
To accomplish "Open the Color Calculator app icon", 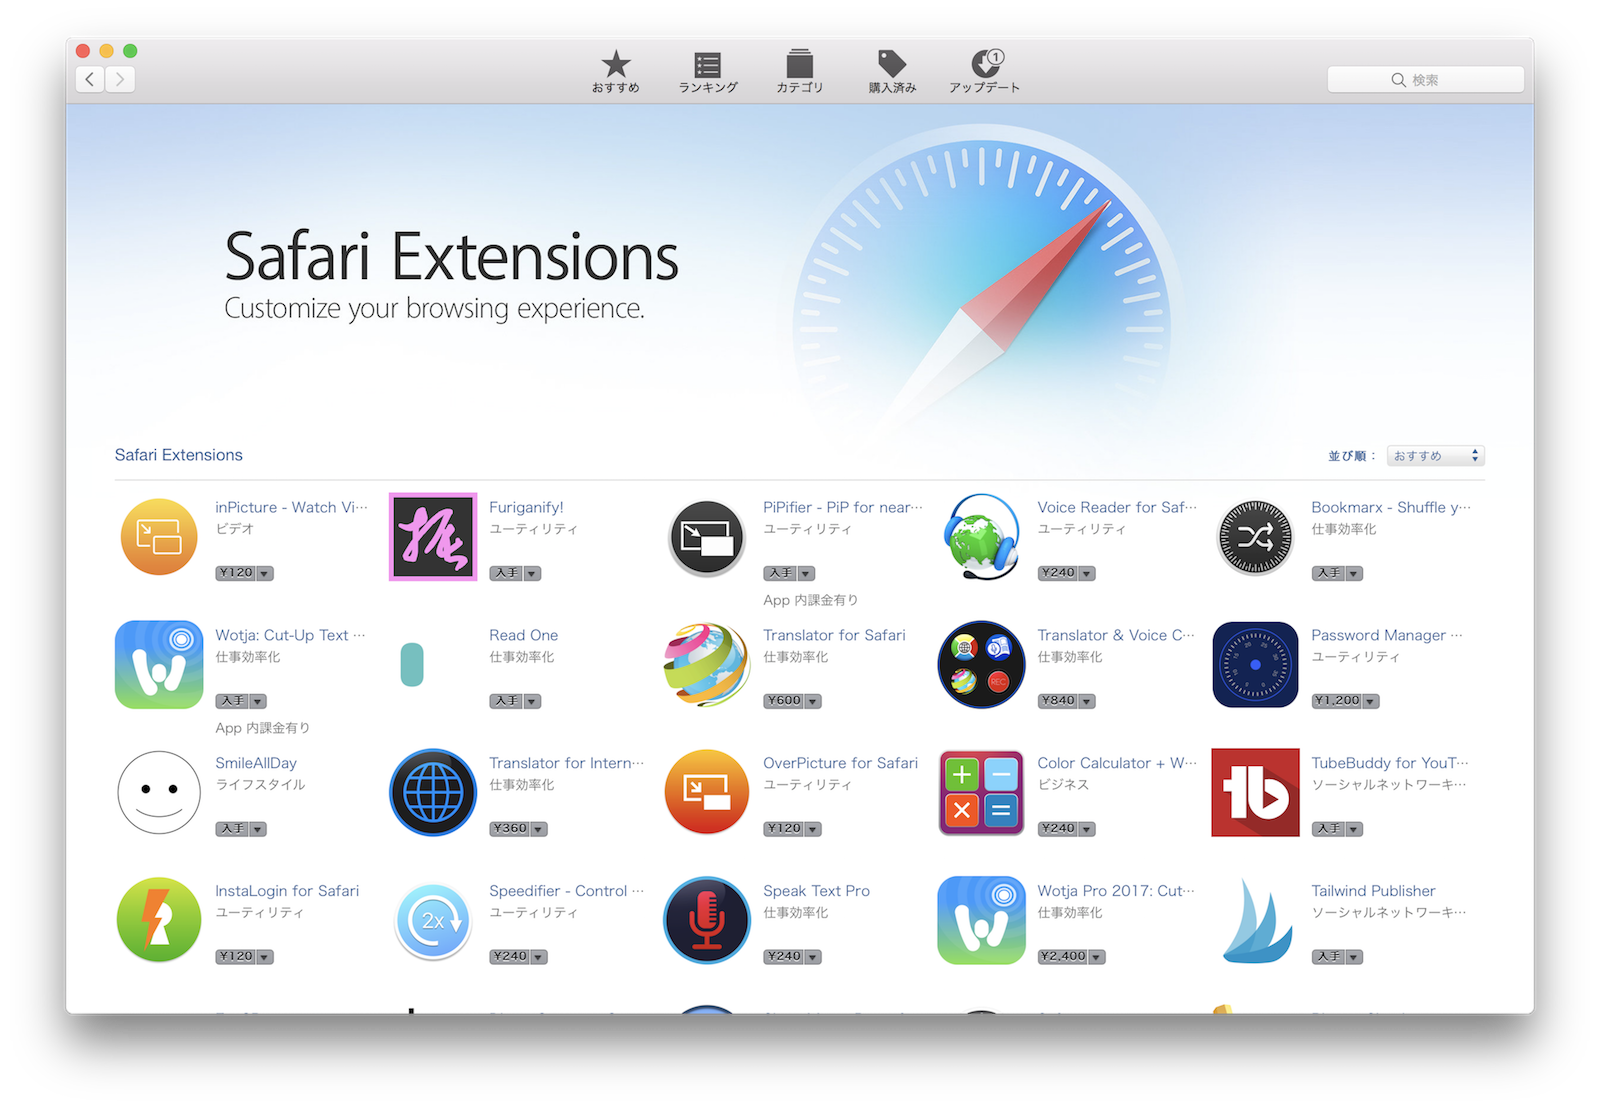I will coord(981,793).
